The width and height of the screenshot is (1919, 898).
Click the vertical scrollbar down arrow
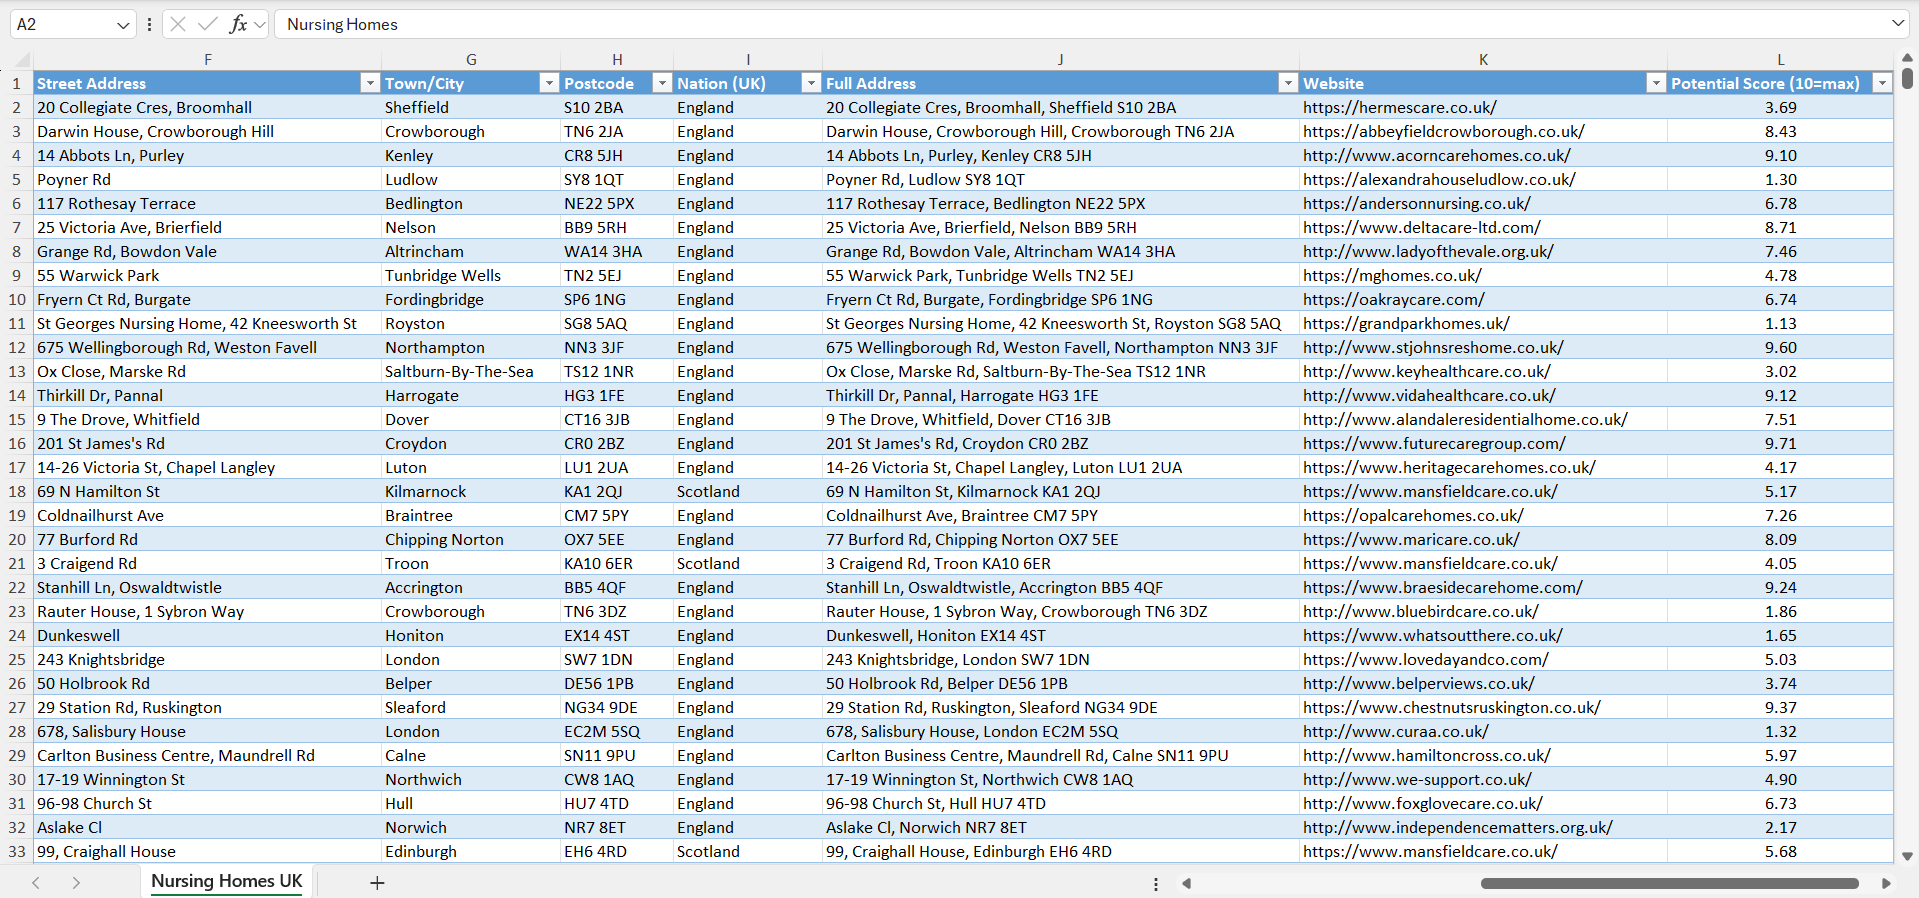1907,856
